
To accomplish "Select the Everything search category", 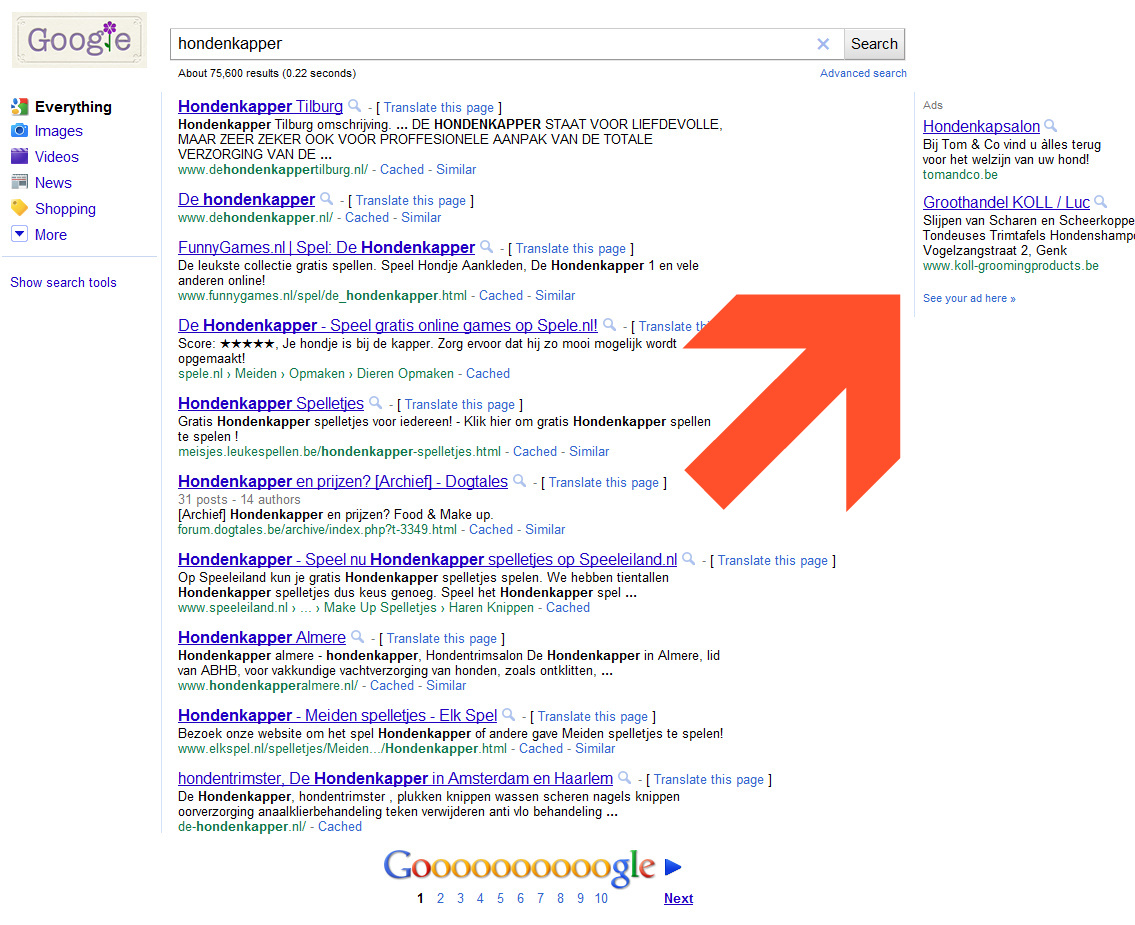I will click(x=73, y=107).
